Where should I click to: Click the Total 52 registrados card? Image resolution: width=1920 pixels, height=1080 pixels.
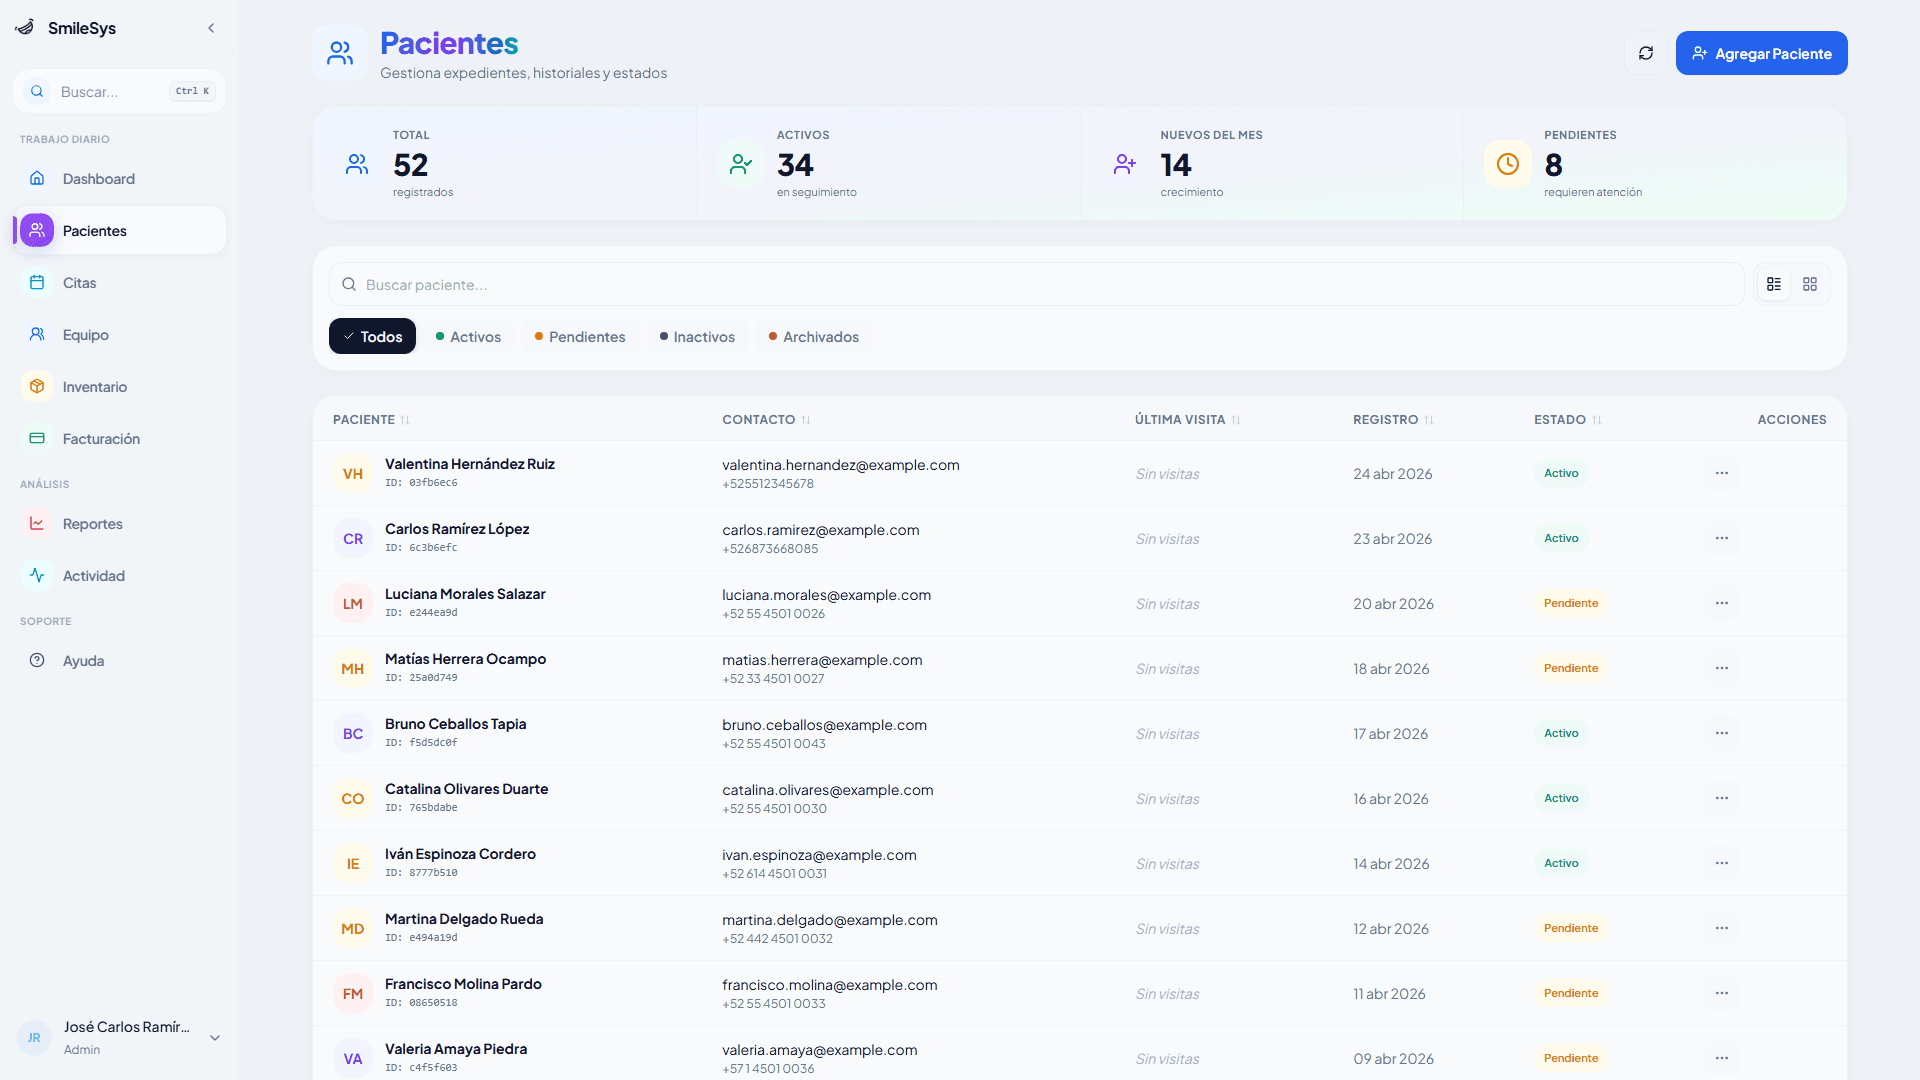505,163
